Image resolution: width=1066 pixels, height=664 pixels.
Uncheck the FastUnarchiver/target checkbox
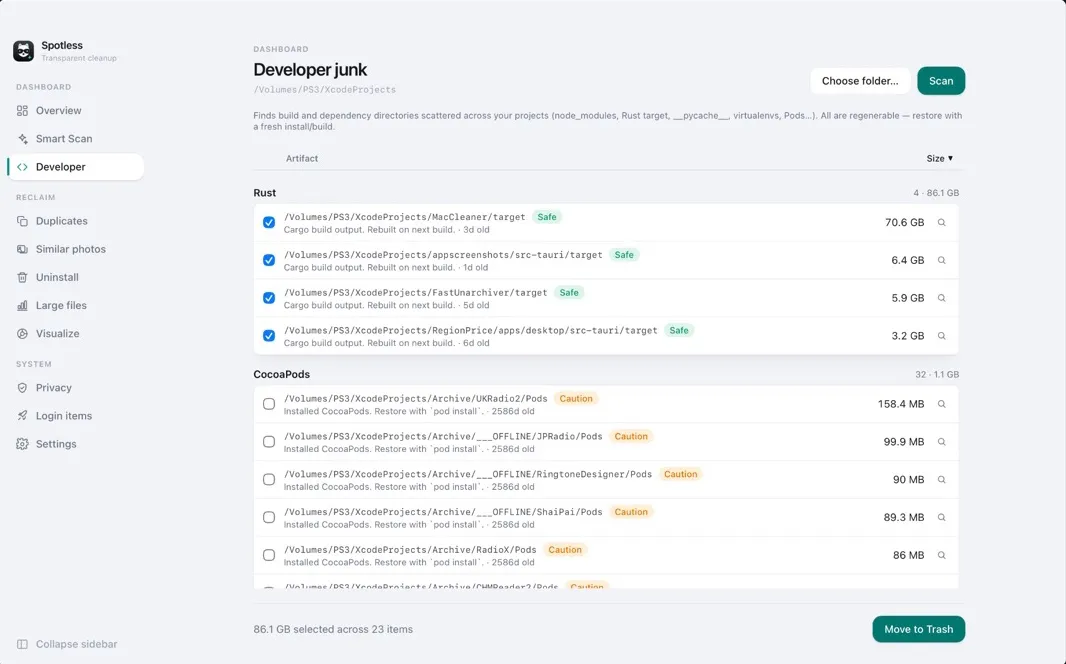tap(269, 298)
